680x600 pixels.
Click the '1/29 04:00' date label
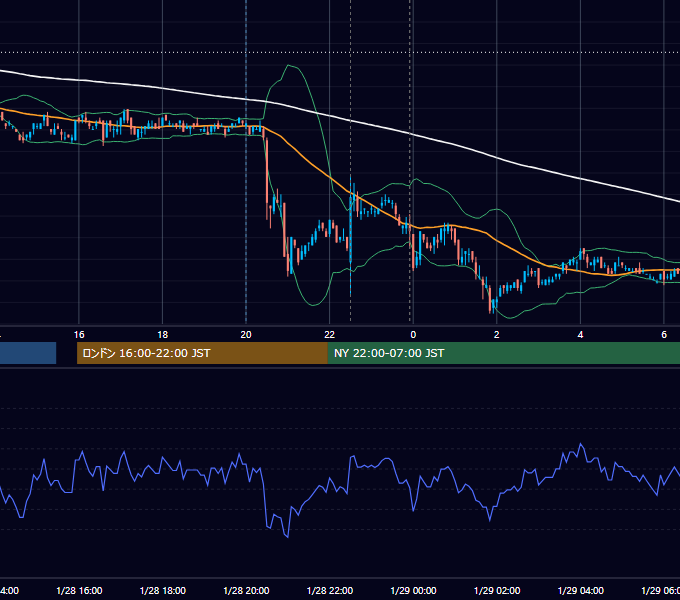coord(581,590)
